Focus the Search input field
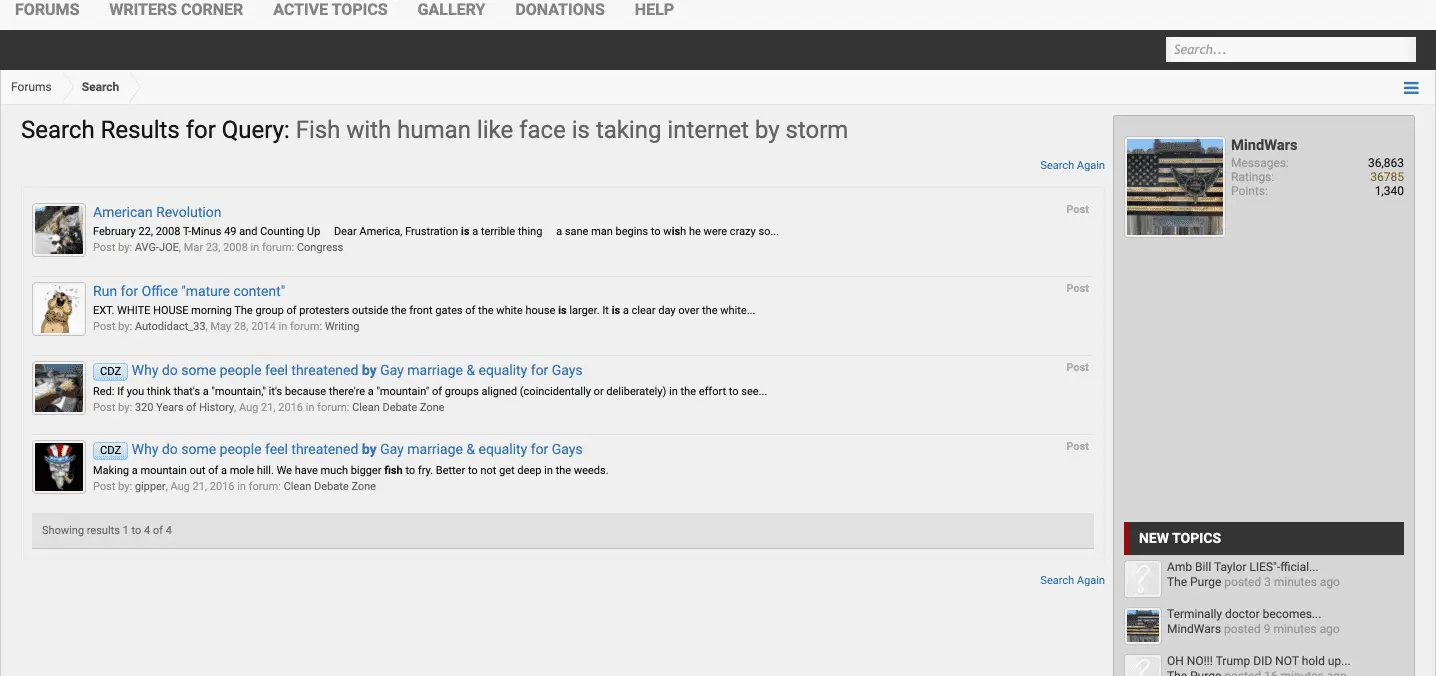The height and width of the screenshot is (676, 1436). 1291,49
